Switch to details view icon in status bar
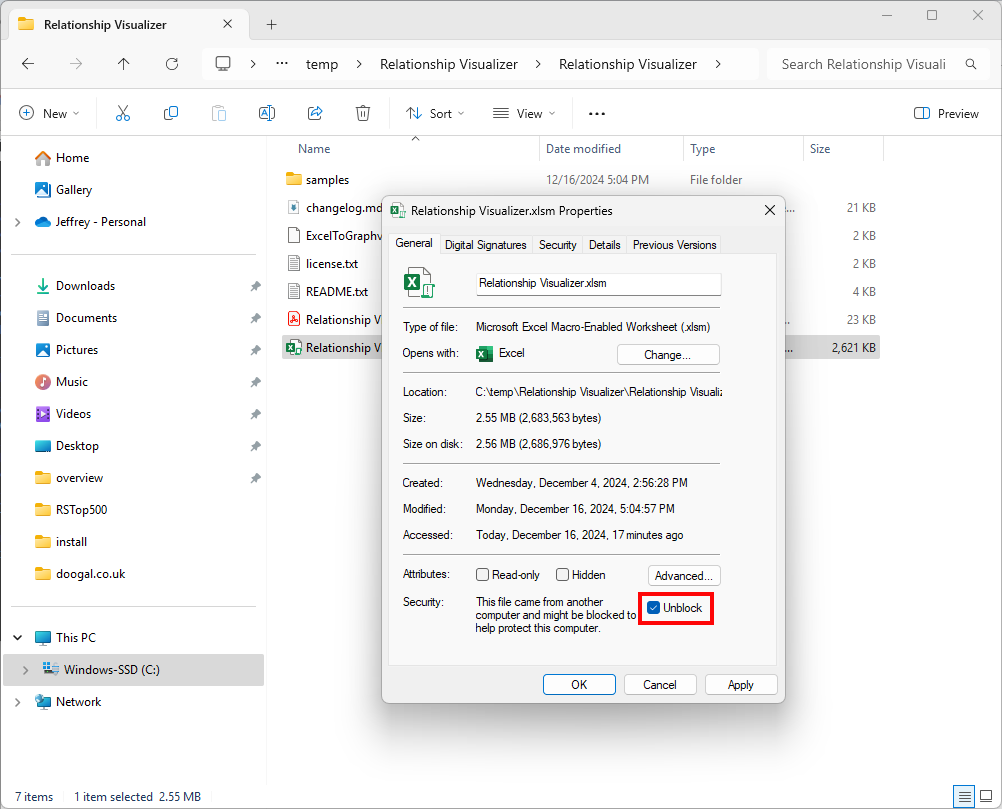The image size is (1002, 809). (x=964, y=797)
